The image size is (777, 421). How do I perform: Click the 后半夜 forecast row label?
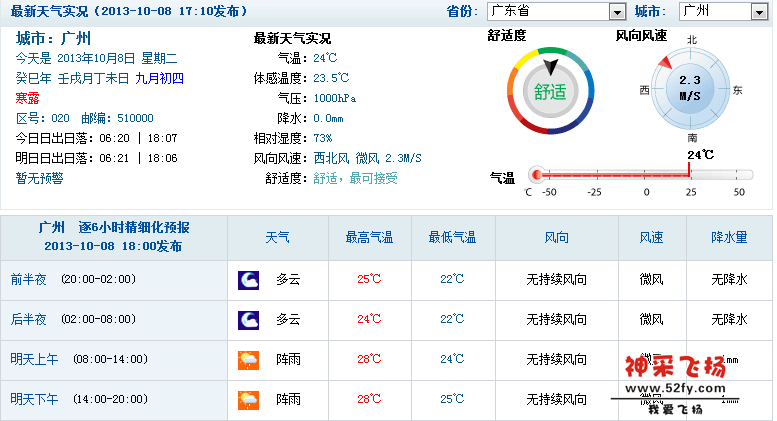(x=28, y=319)
